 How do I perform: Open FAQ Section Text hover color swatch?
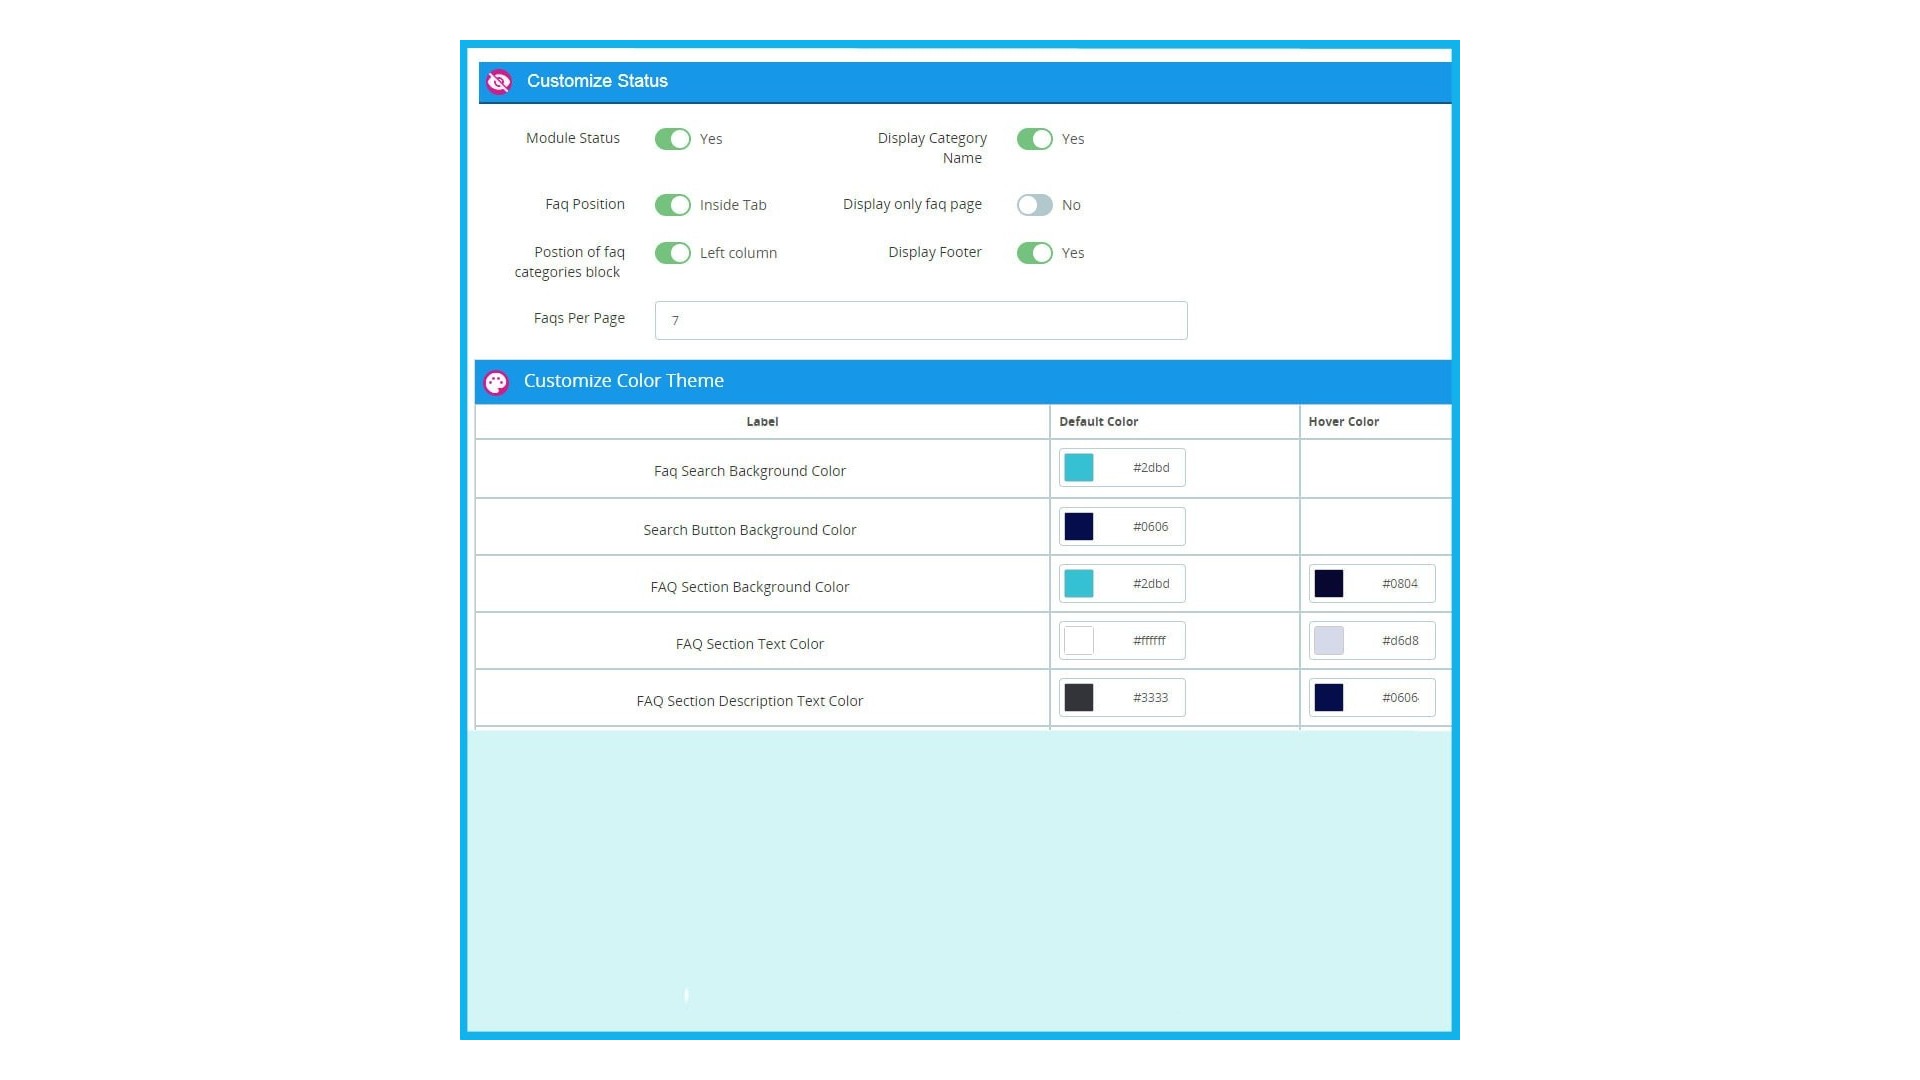pyautogui.click(x=1328, y=641)
